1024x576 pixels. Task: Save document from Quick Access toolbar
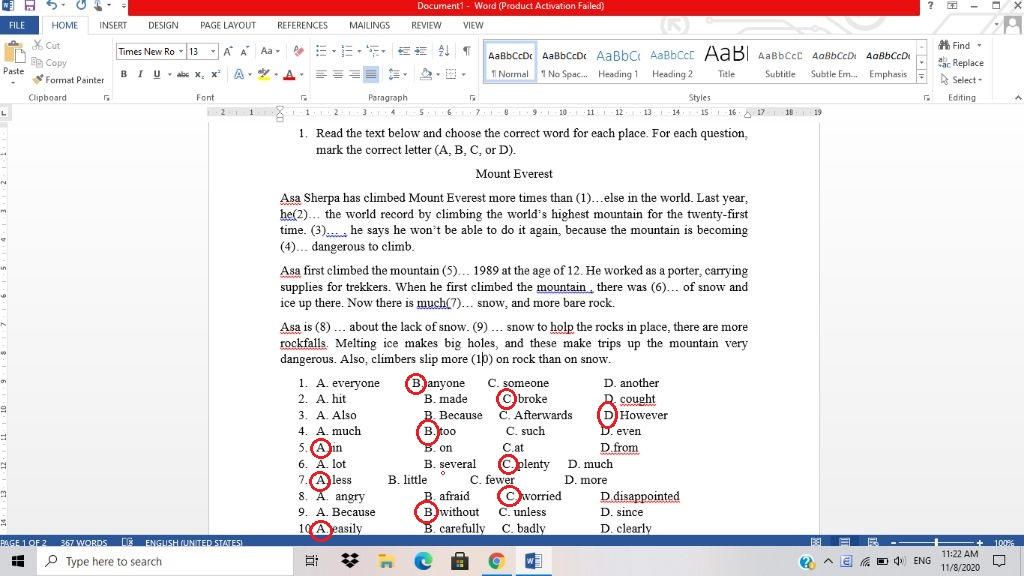coord(29,5)
